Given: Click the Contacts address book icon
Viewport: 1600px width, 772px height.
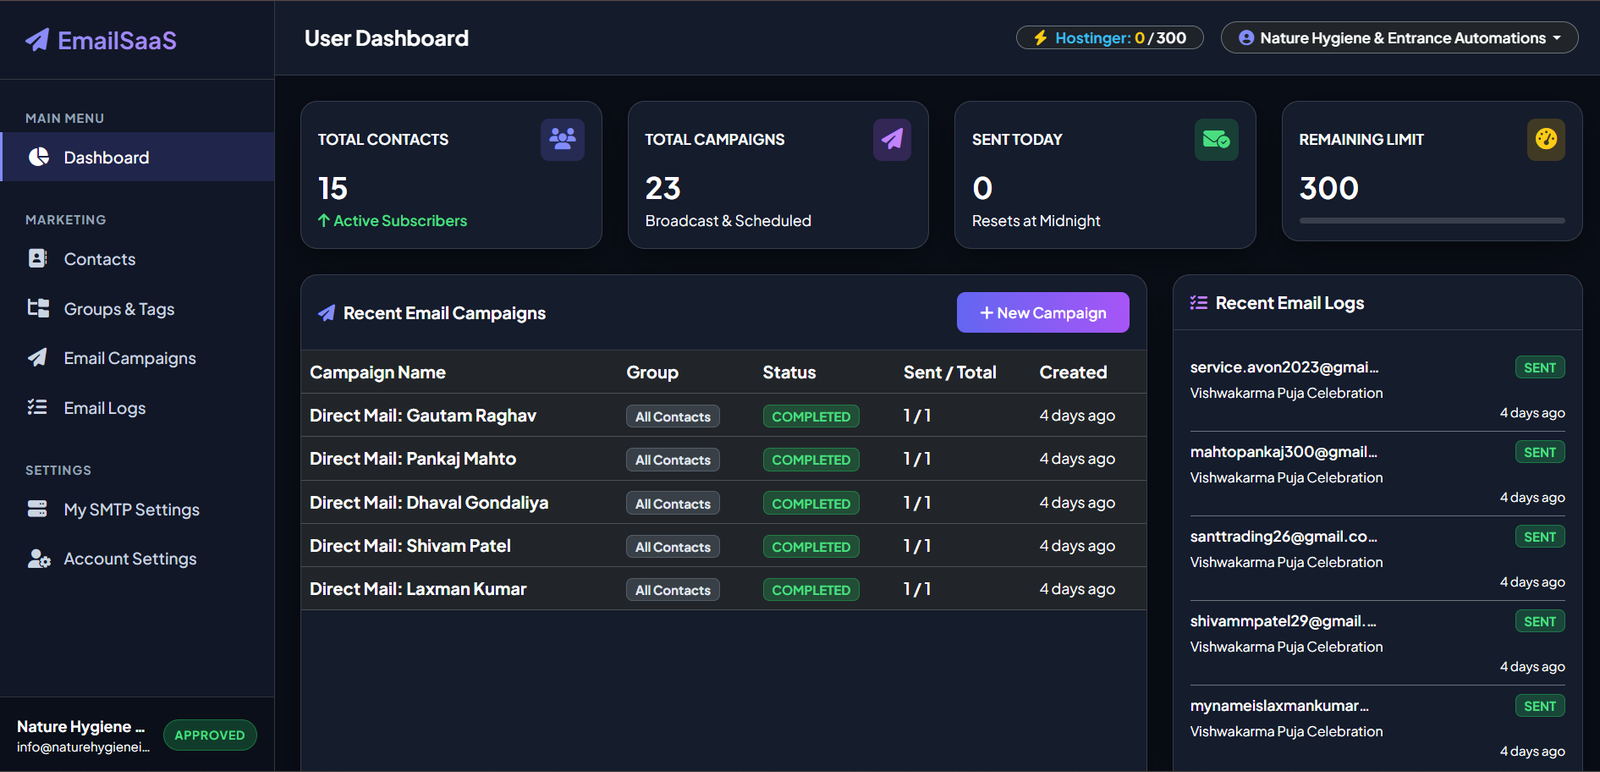Looking at the screenshot, I should (38, 258).
